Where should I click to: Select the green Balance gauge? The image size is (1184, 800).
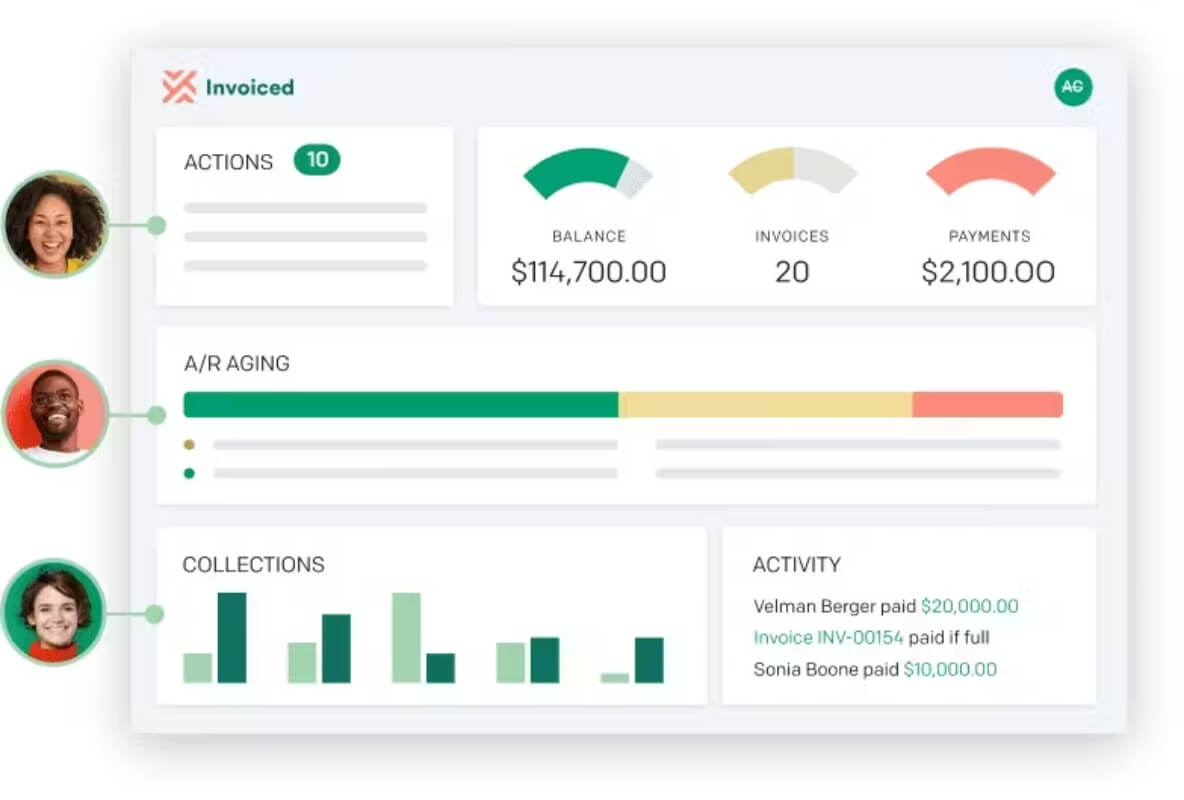pos(587,174)
